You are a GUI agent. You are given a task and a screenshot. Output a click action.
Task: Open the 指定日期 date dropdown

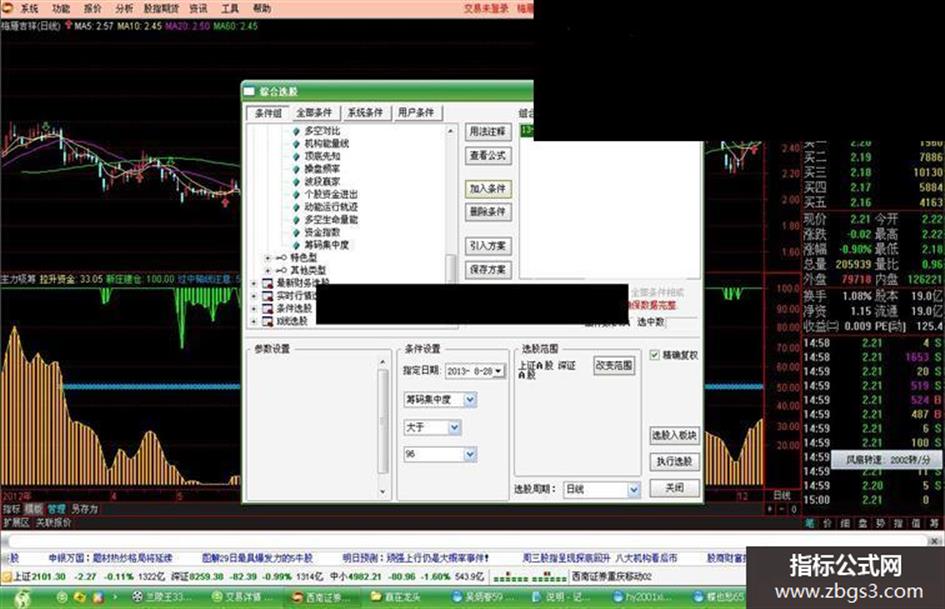498,371
